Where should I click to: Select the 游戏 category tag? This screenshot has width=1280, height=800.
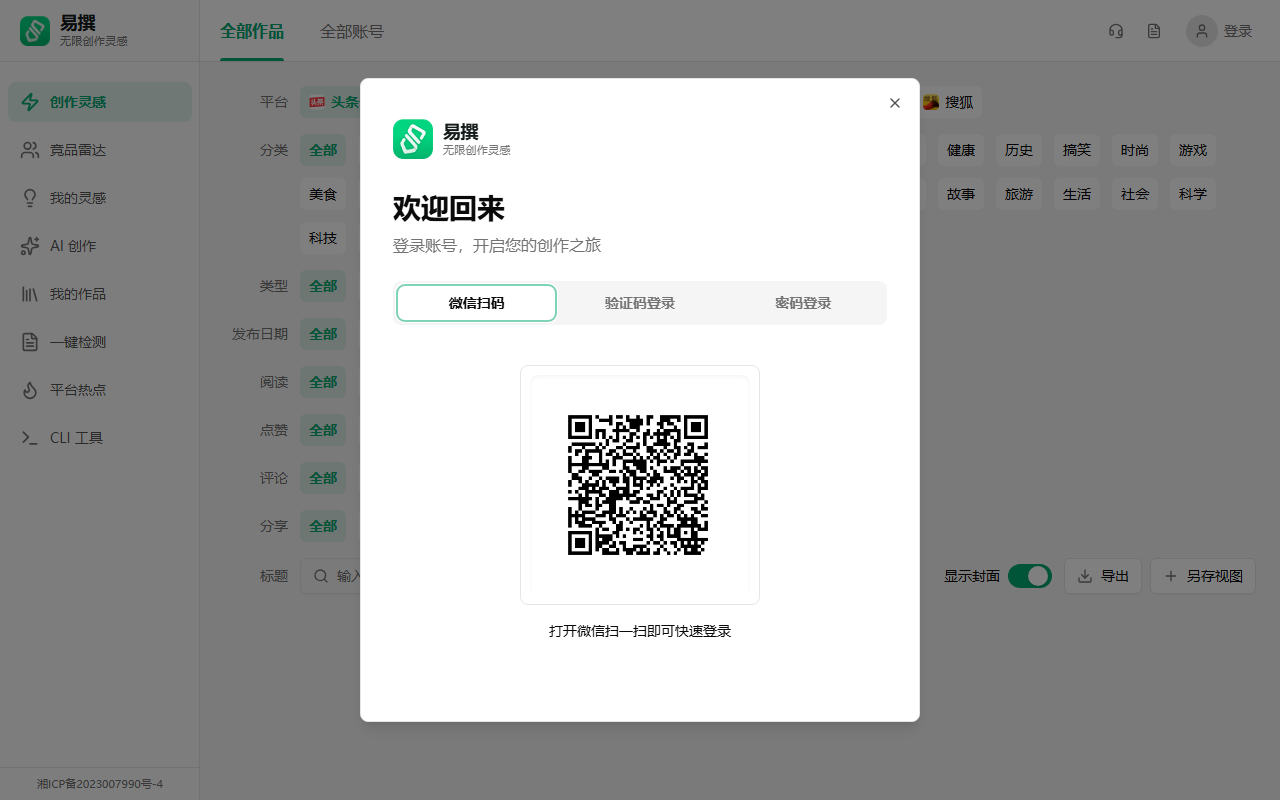(x=1193, y=150)
